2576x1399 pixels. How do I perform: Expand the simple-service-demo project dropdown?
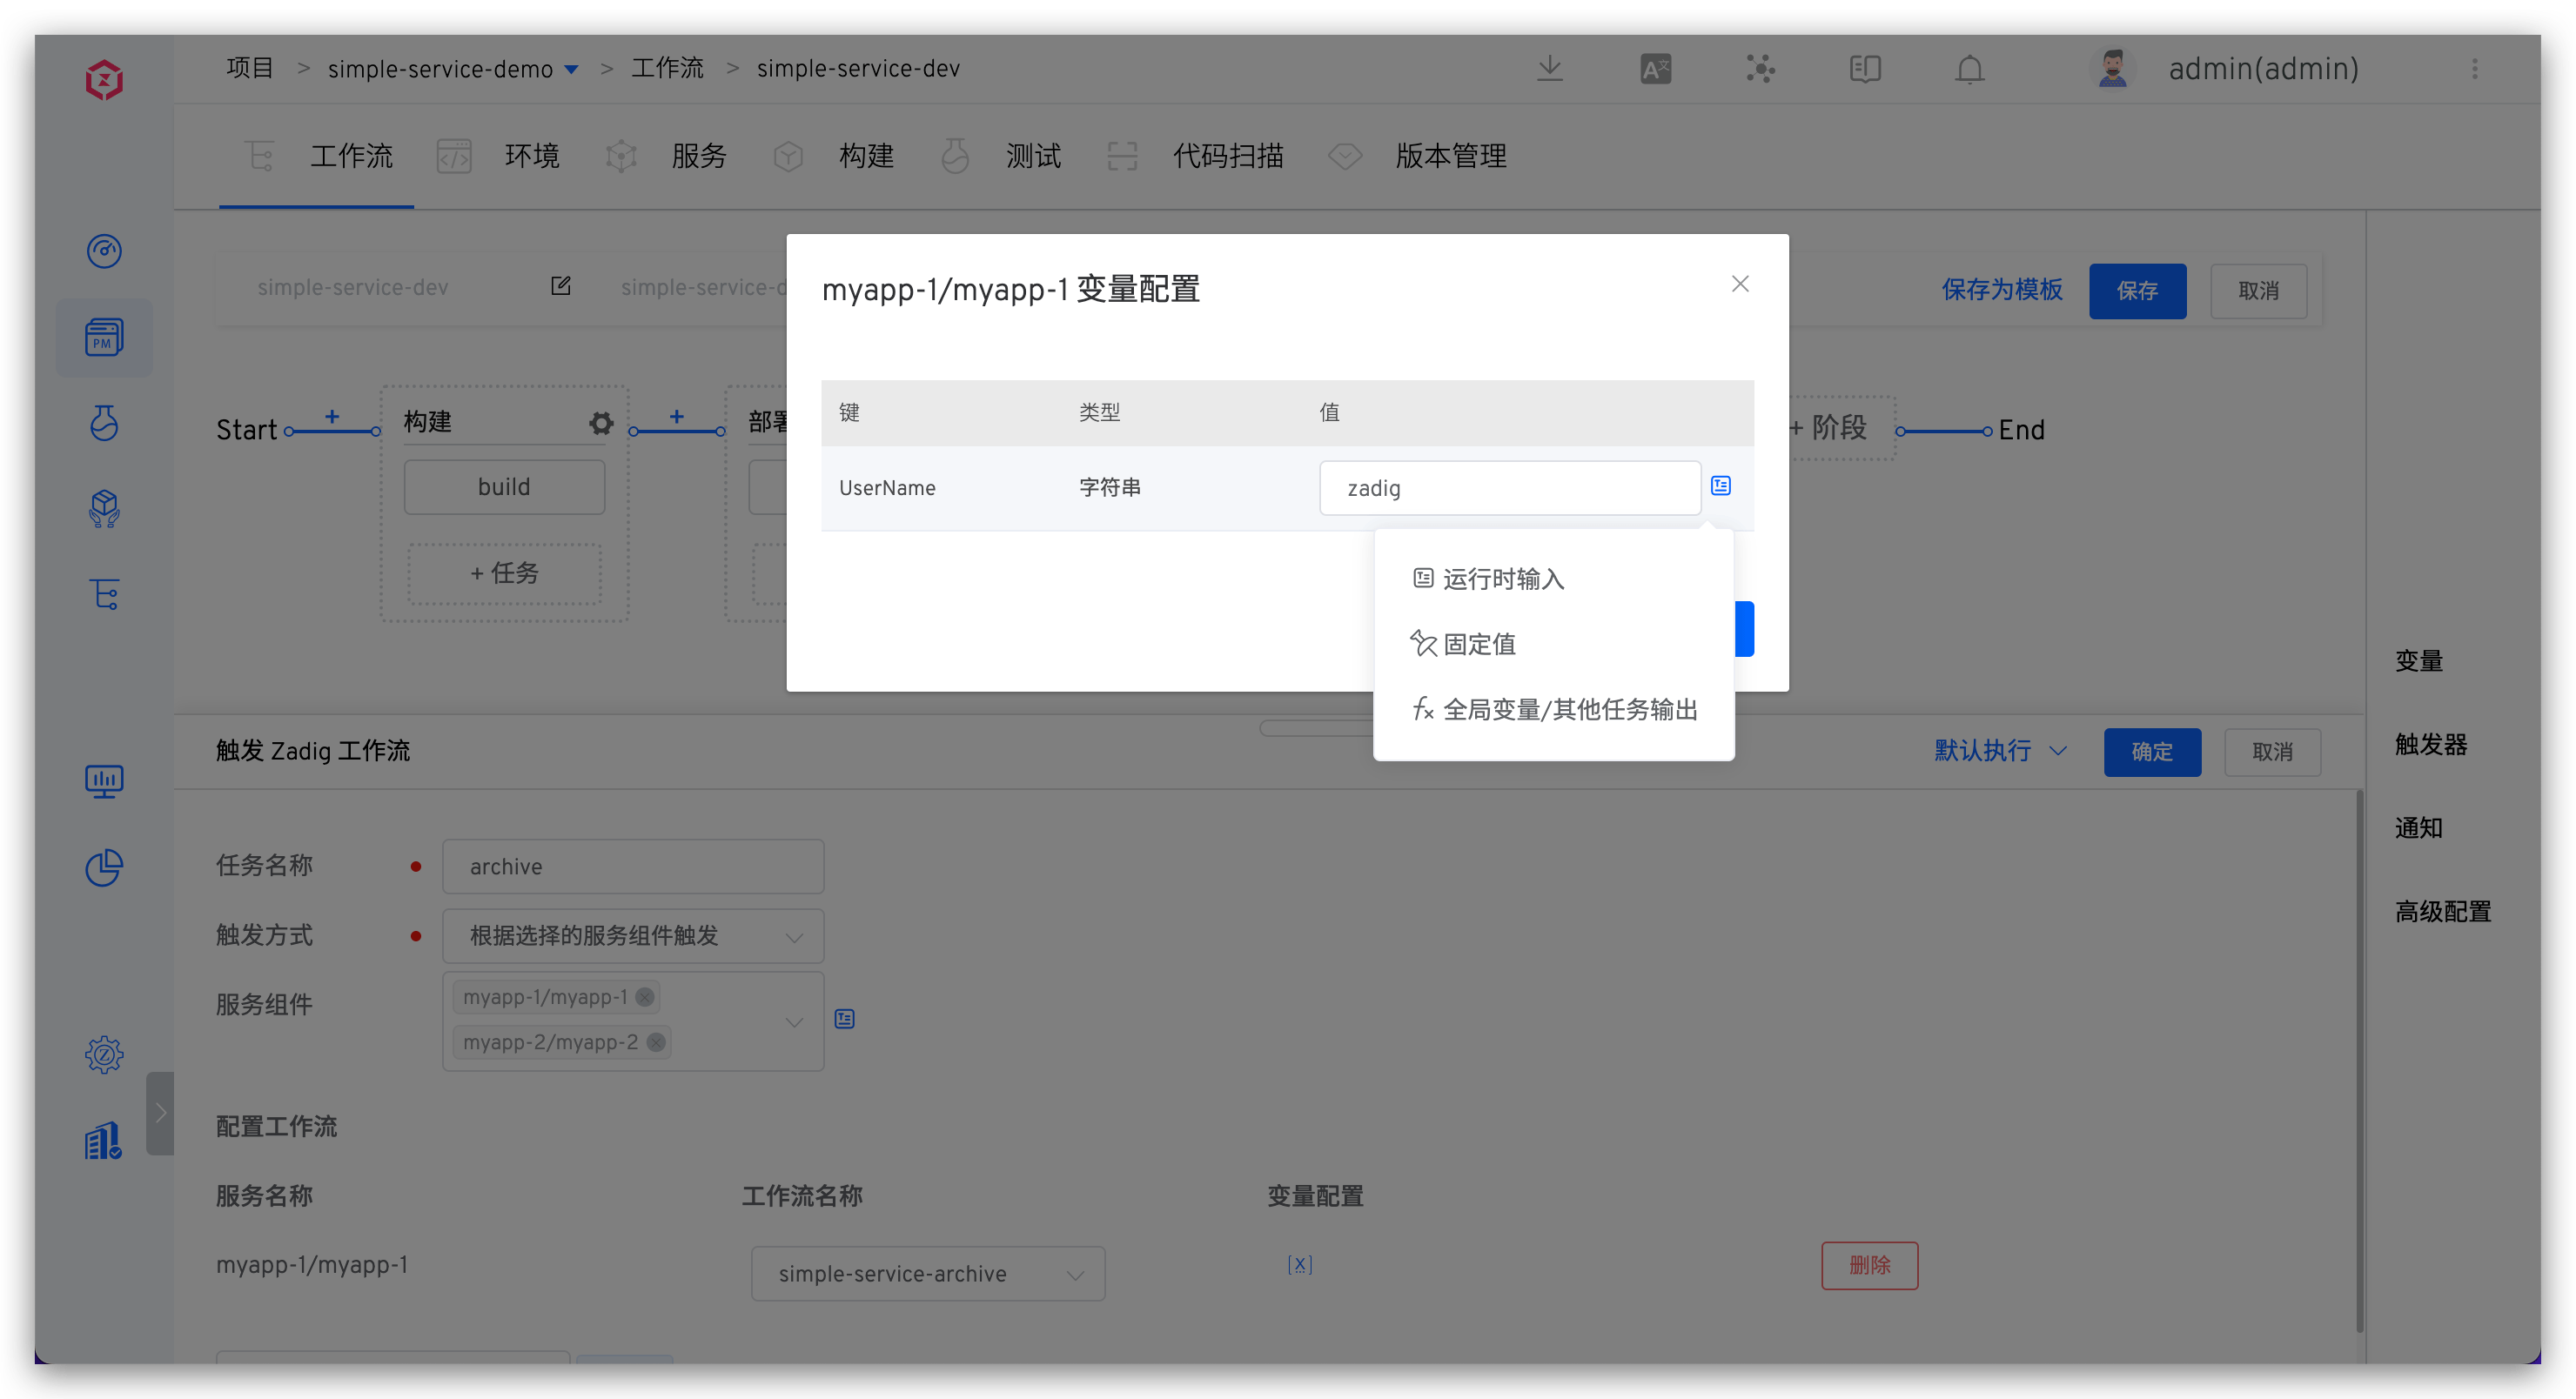pyautogui.click(x=572, y=69)
